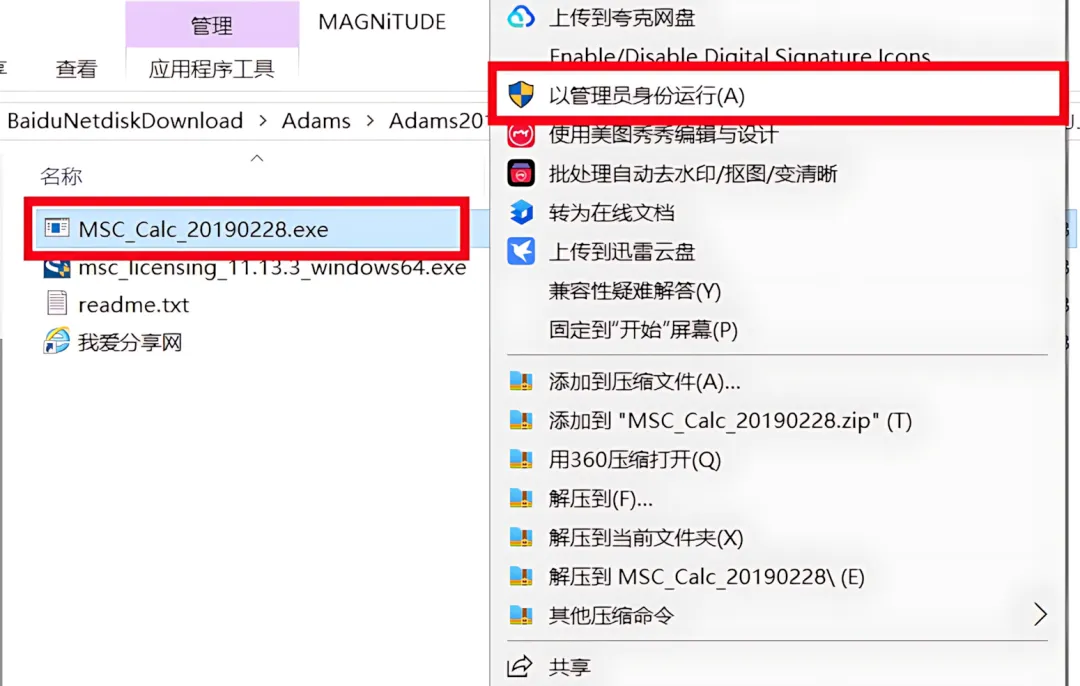This screenshot has width=1080, height=686.
Task: Expand breadcrumb chevron after Adams folder
Action: coord(370,121)
